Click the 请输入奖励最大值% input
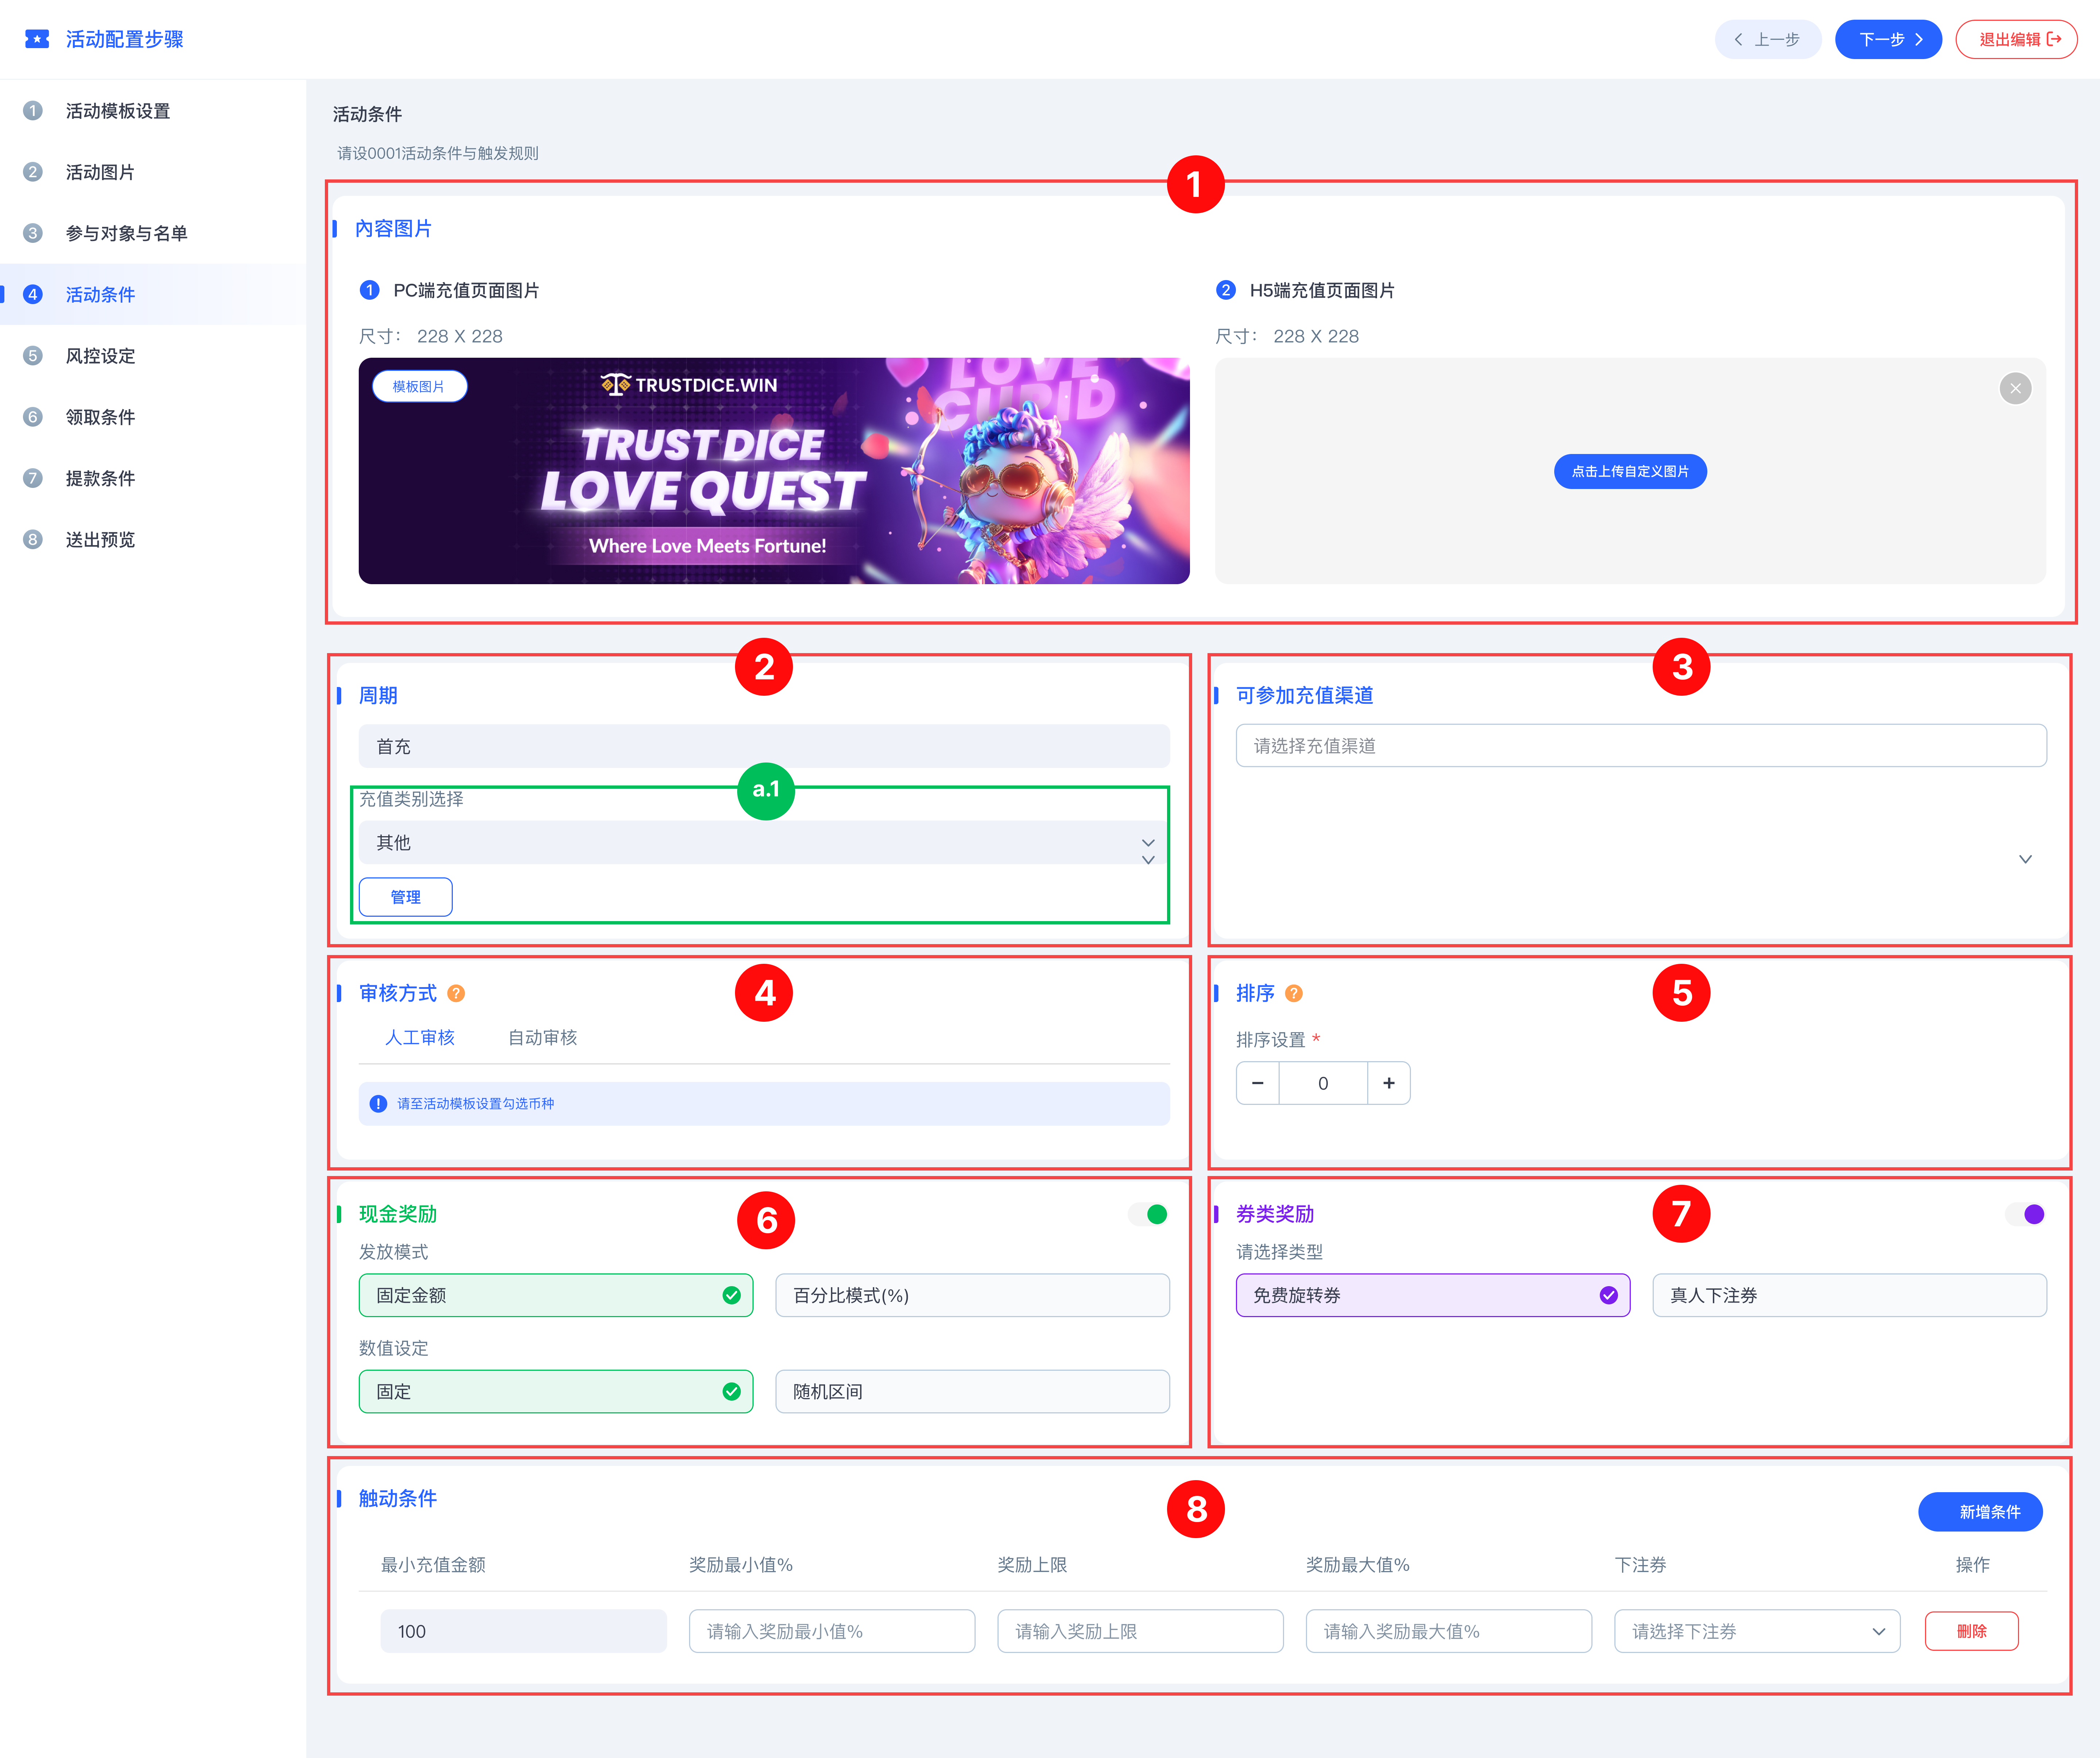This screenshot has width=2100, height=1758. (x=1449, y=1631)
